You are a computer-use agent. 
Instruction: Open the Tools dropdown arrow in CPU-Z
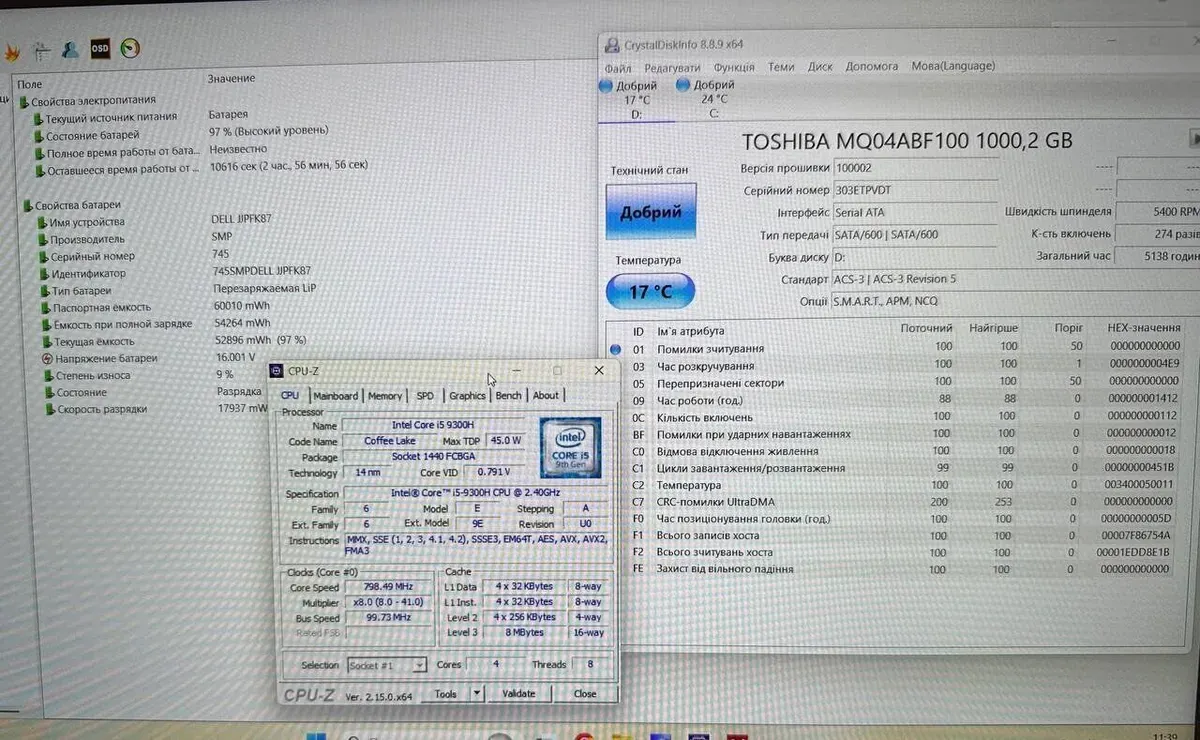pyautogui.click(x=477, y=693)
